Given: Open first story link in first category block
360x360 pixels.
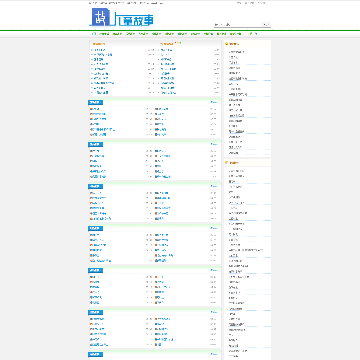Looking at the screenshot, I should 95,109.
